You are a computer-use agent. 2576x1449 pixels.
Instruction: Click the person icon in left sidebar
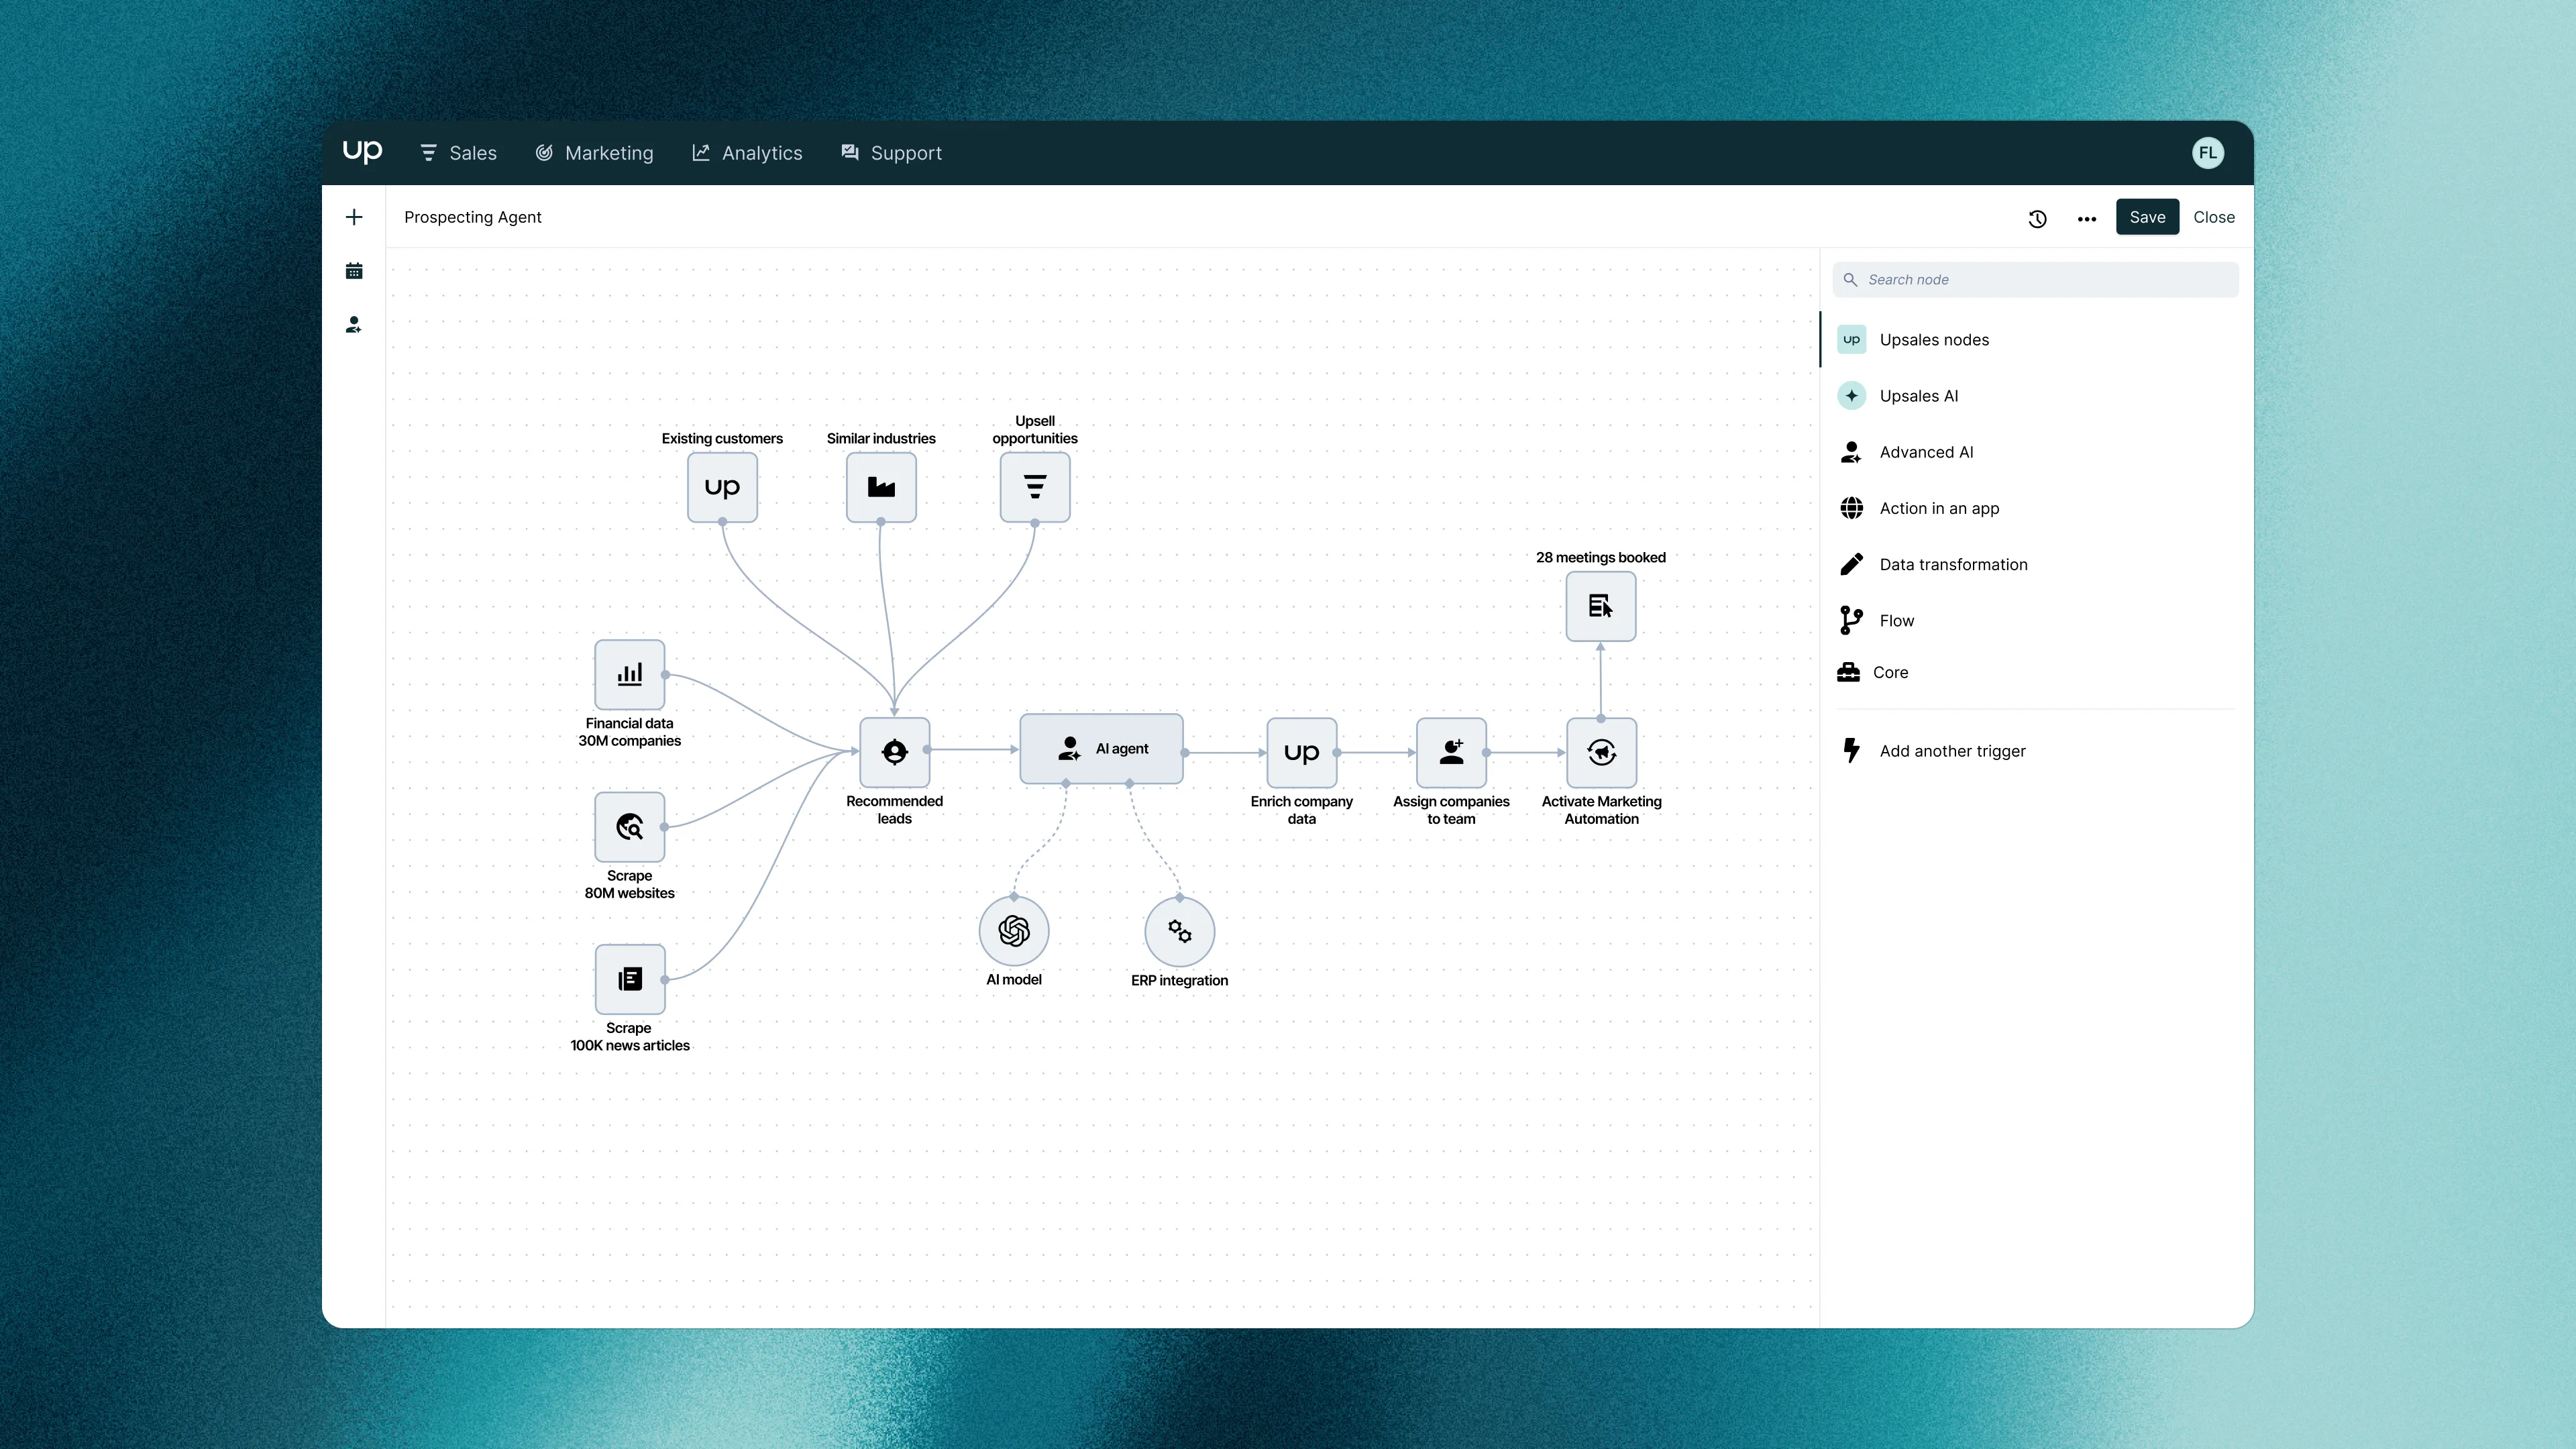354,325
